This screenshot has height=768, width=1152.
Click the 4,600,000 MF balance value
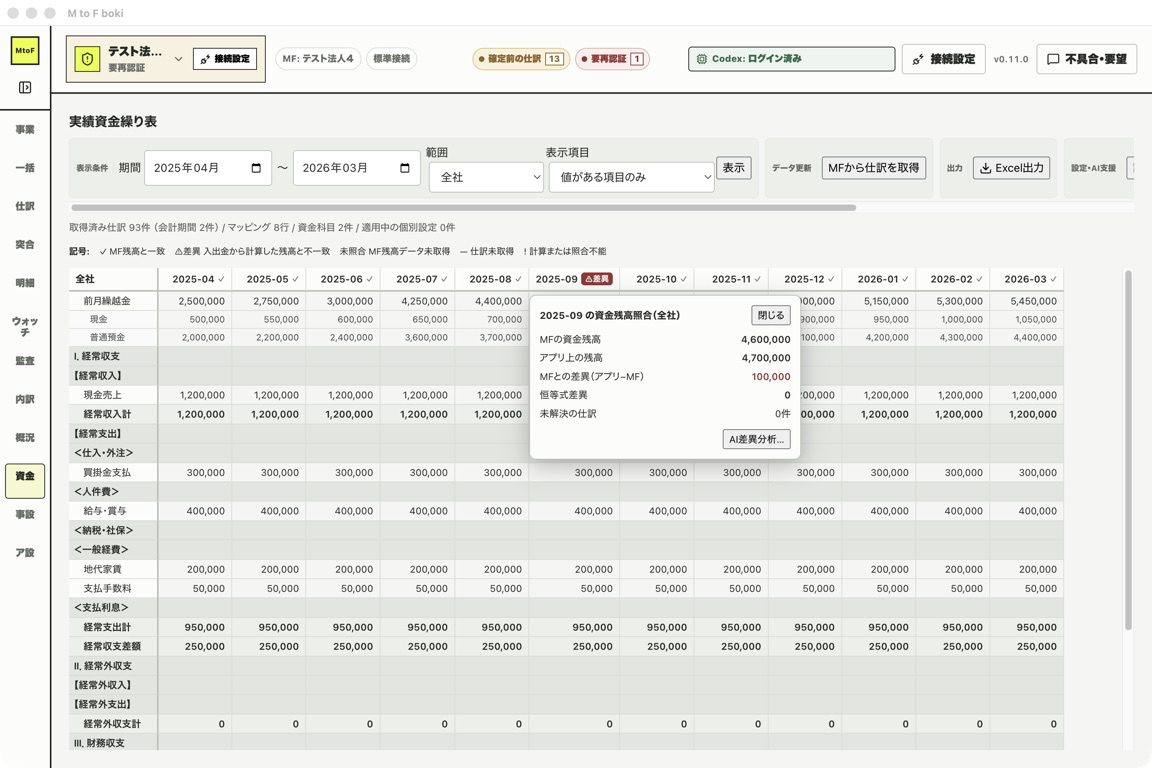click(766, 340)
